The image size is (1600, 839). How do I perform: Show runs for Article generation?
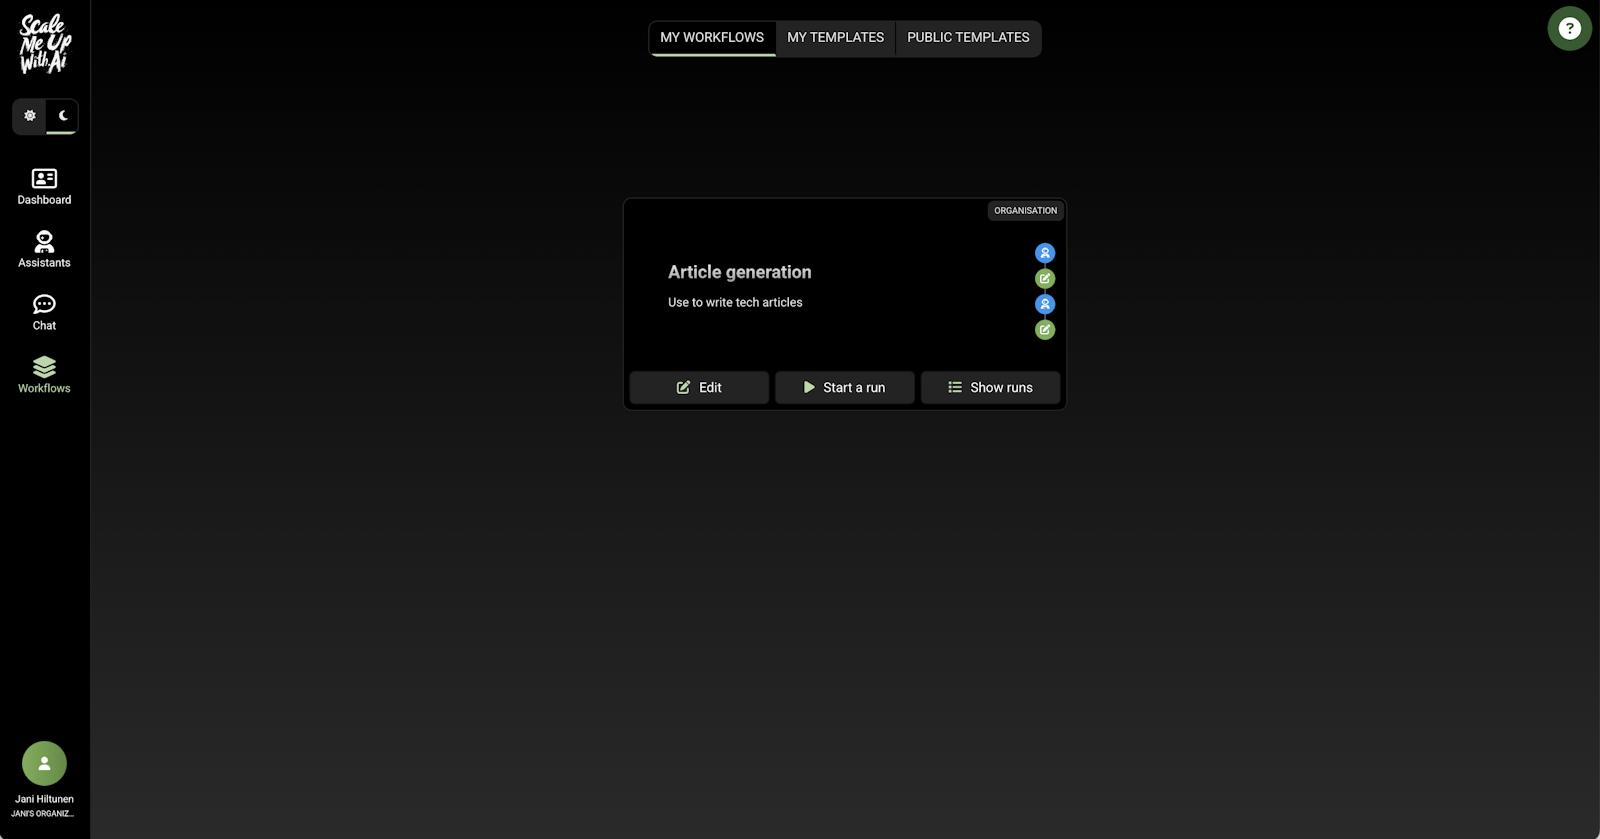tap(990, 388)
